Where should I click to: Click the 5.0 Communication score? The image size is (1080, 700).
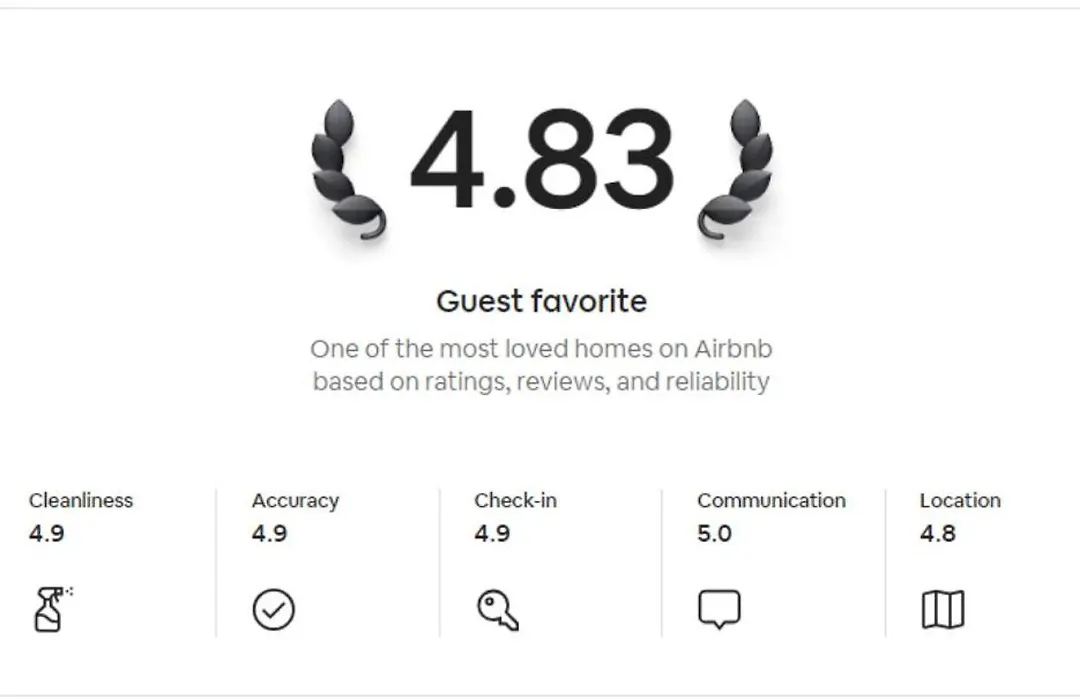click(714, 533)
